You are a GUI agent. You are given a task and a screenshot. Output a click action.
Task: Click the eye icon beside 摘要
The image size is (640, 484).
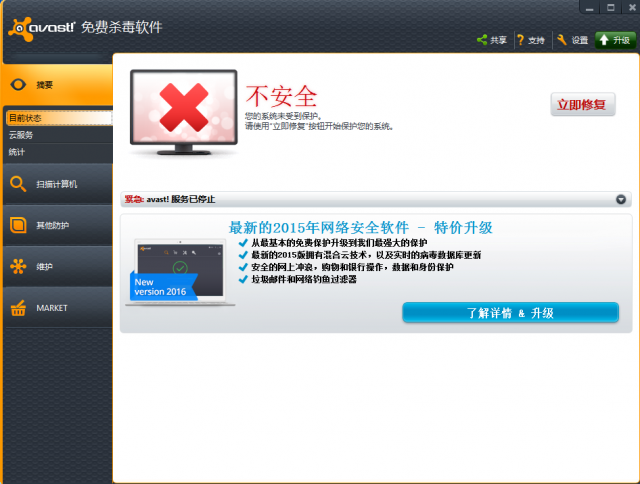(18, 84)
